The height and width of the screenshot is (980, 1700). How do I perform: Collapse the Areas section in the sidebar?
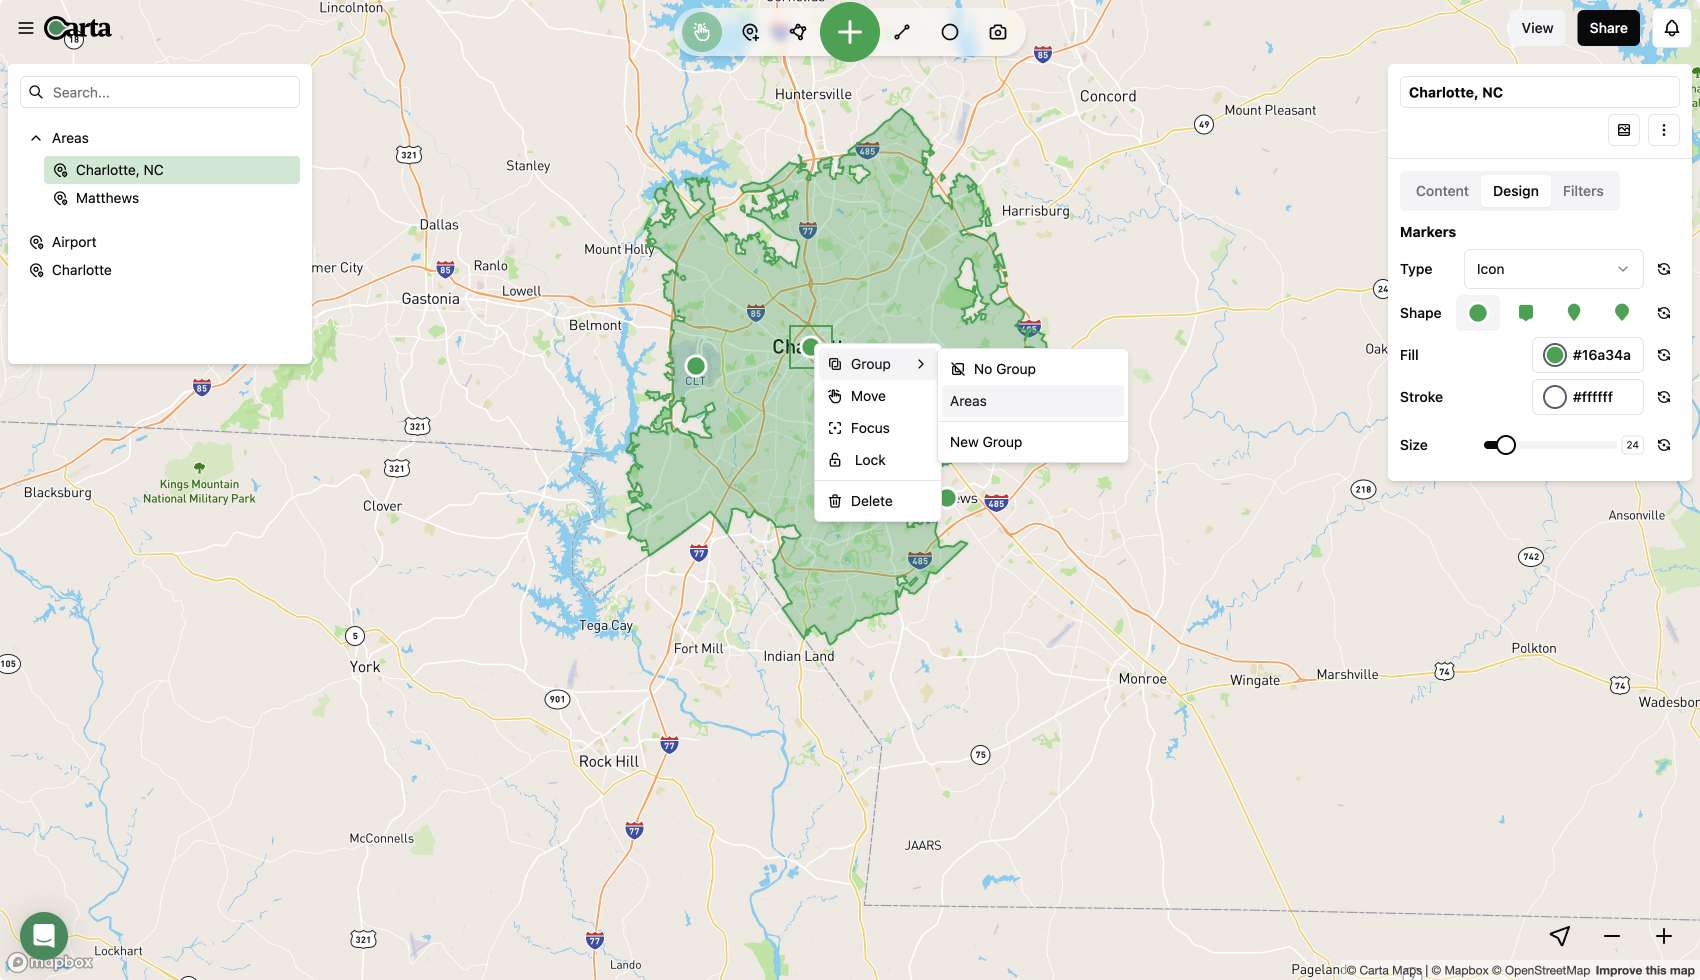[x=35, y=137]
